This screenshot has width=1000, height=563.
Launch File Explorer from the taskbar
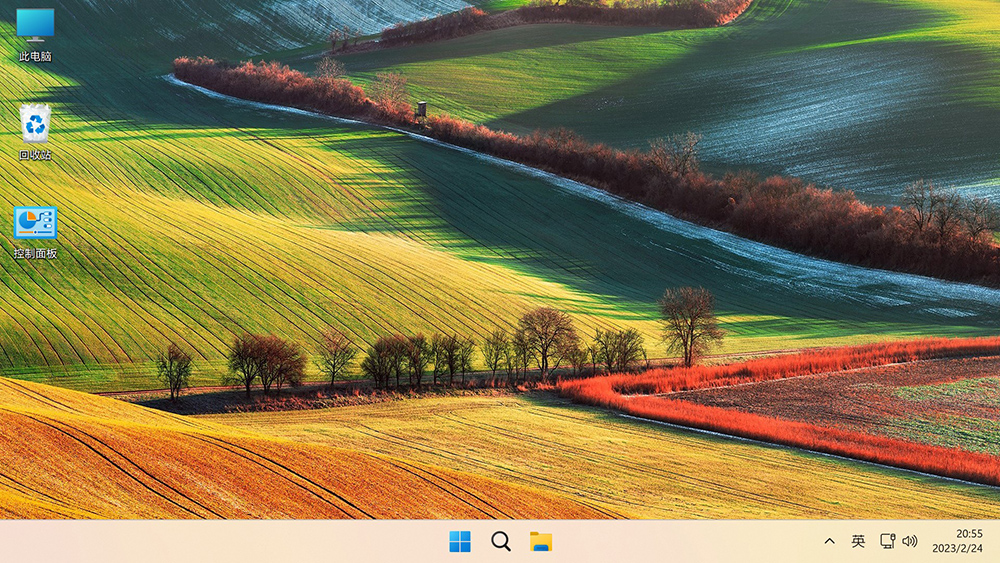point(541,541)
